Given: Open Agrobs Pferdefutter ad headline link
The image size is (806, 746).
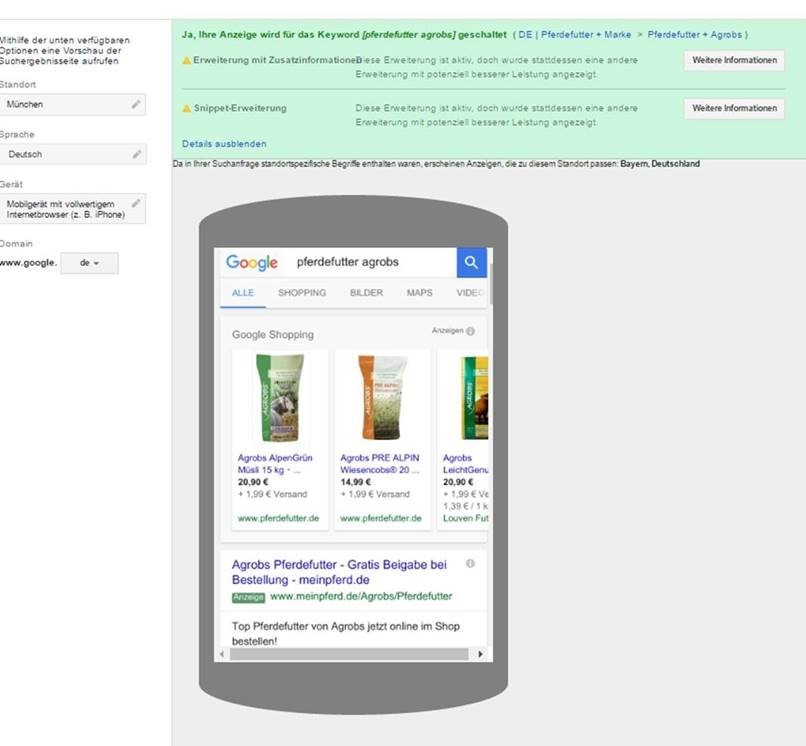Looking at the screenshot, I should click(x=339, y=572).
